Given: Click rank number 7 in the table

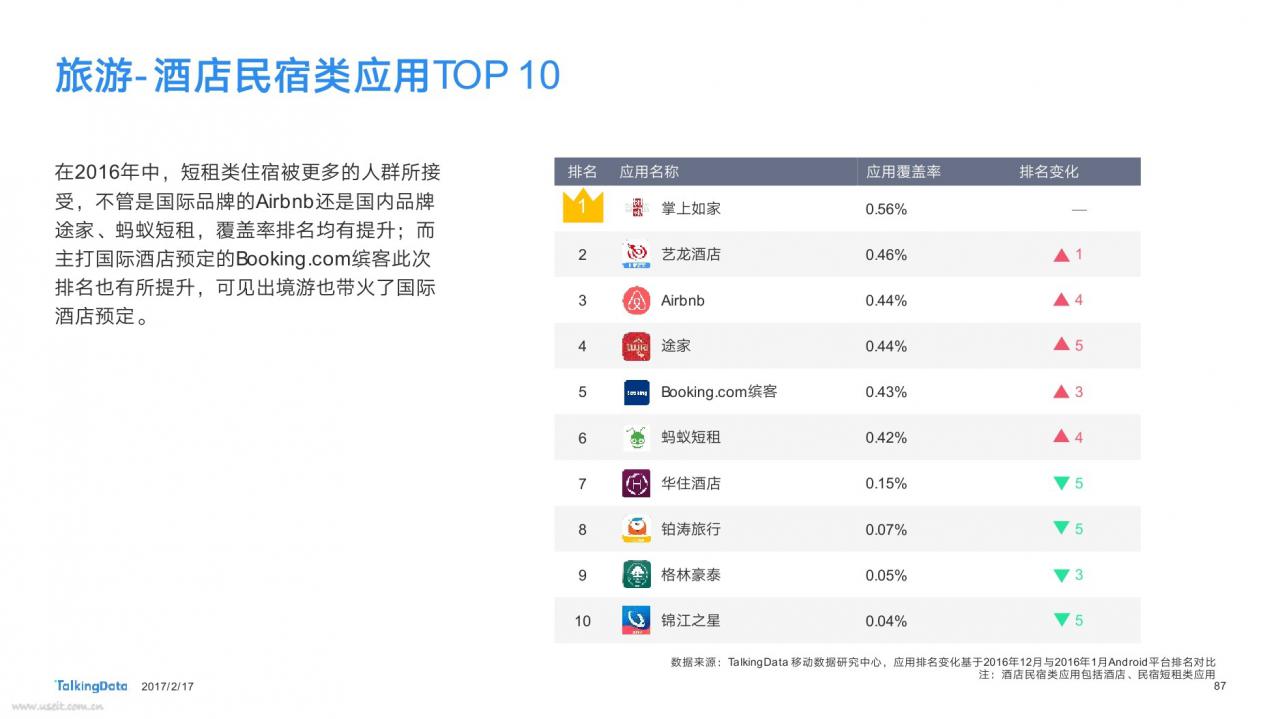Looking at the screenshot, I should point(582,483).
